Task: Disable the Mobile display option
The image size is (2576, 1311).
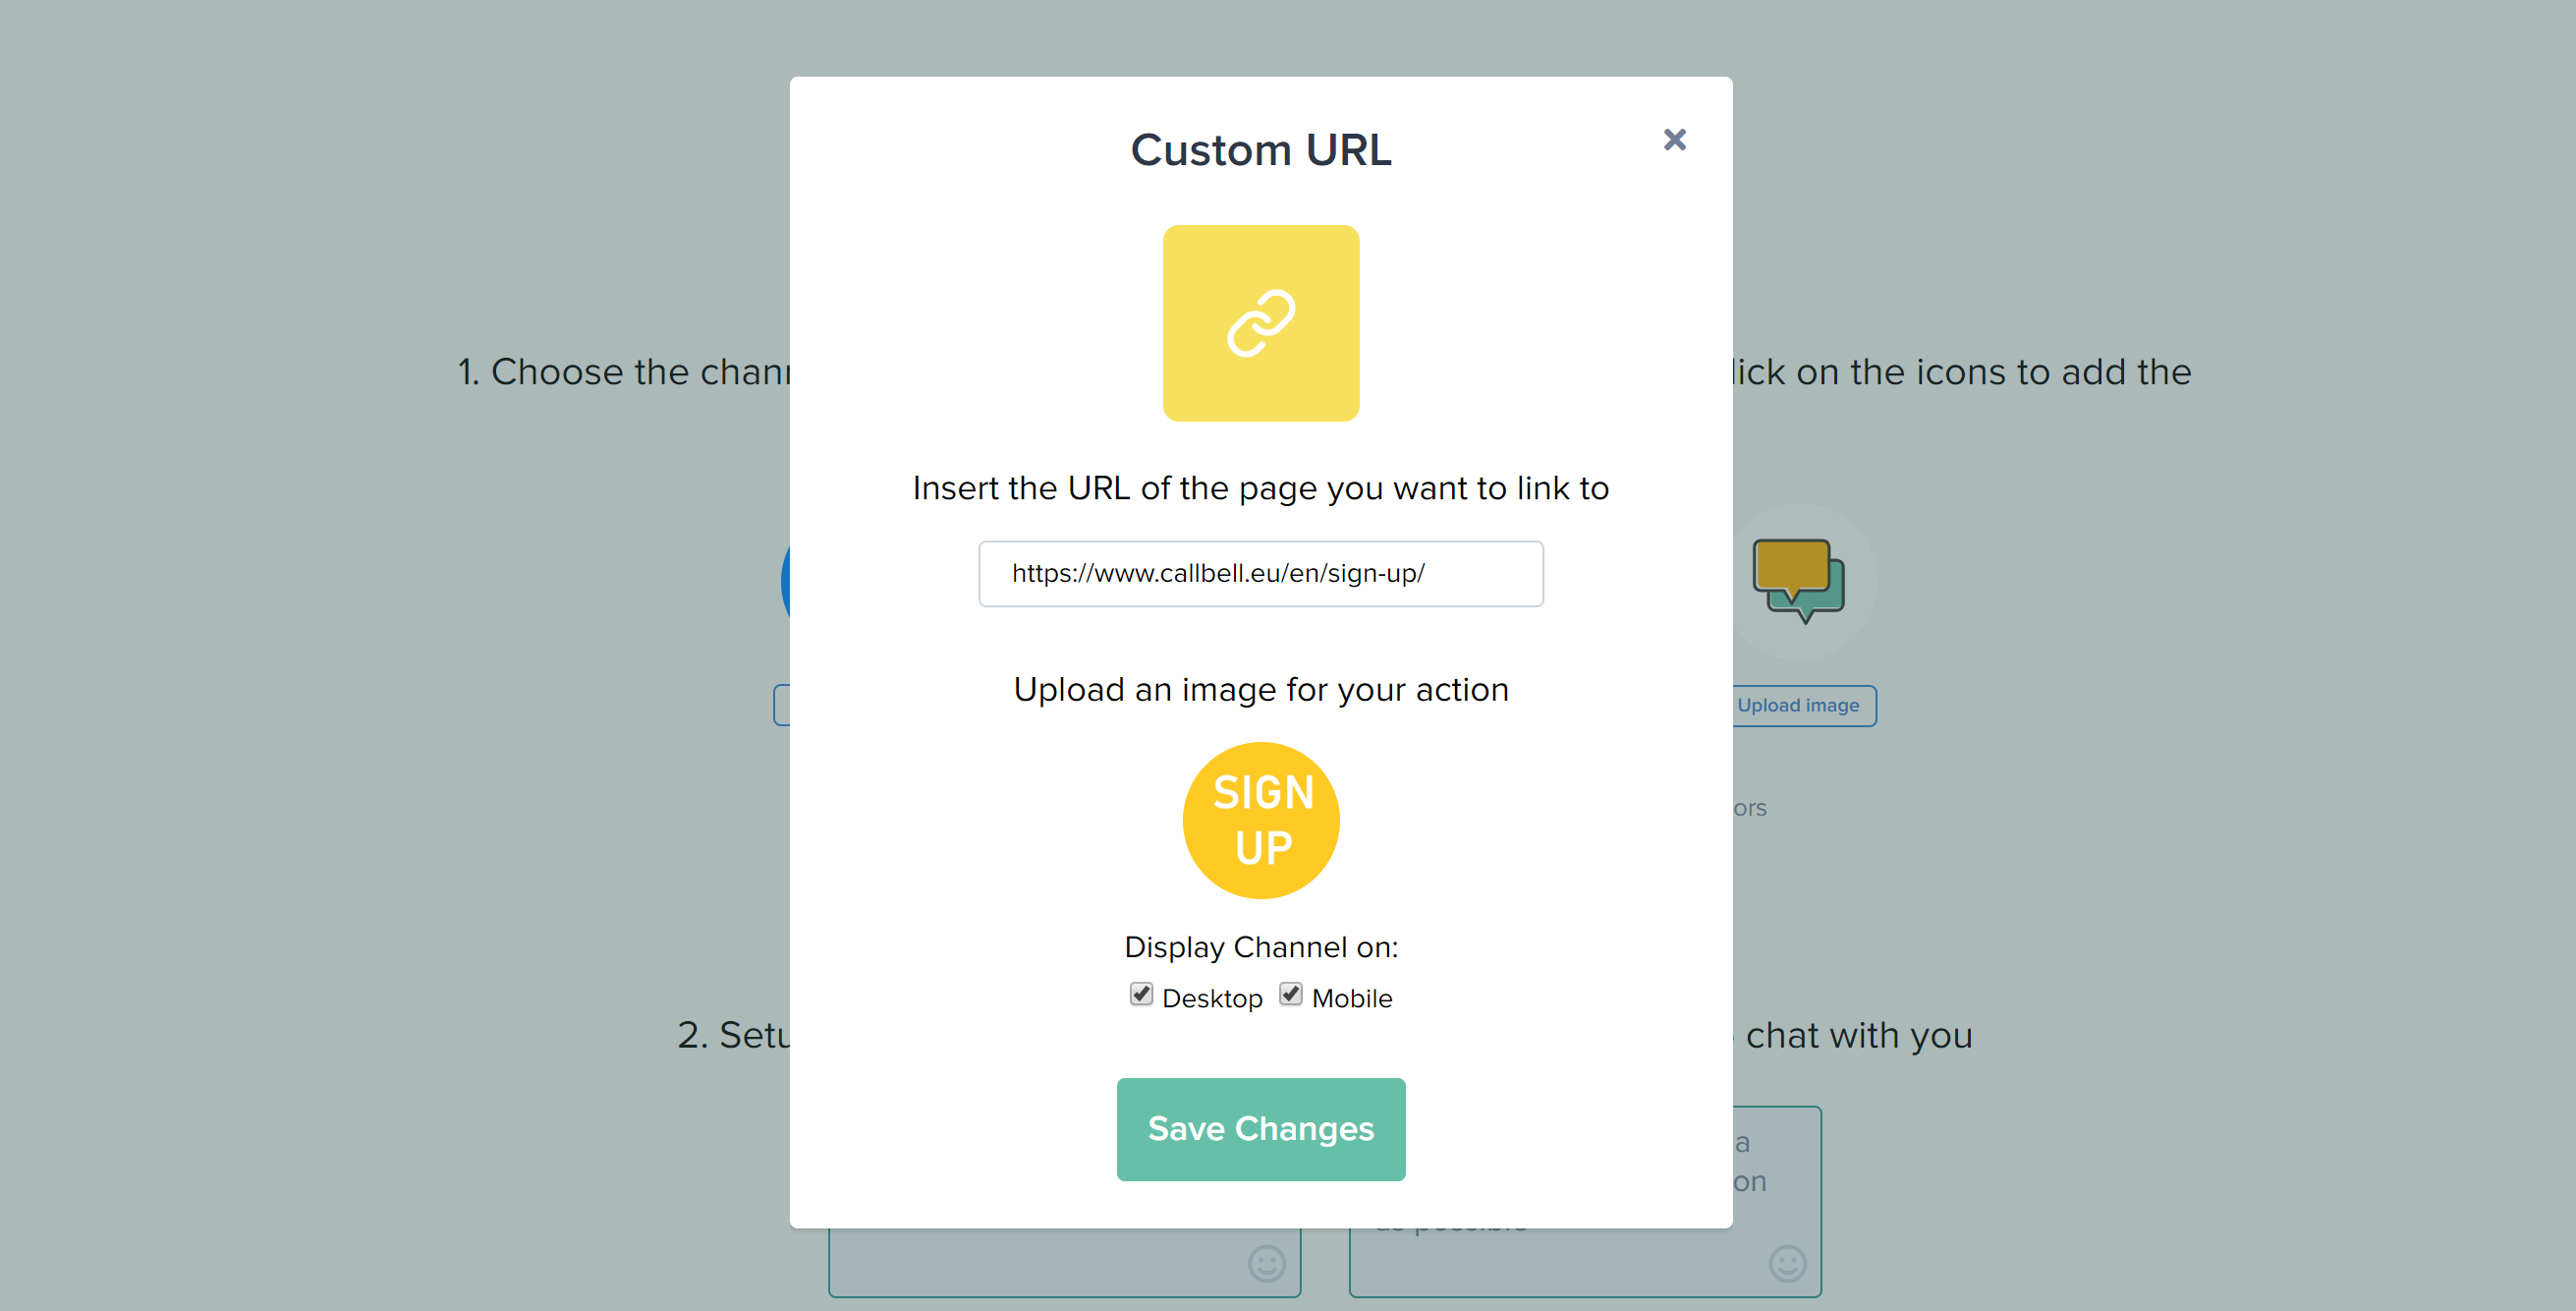Action: (1290, 994)
